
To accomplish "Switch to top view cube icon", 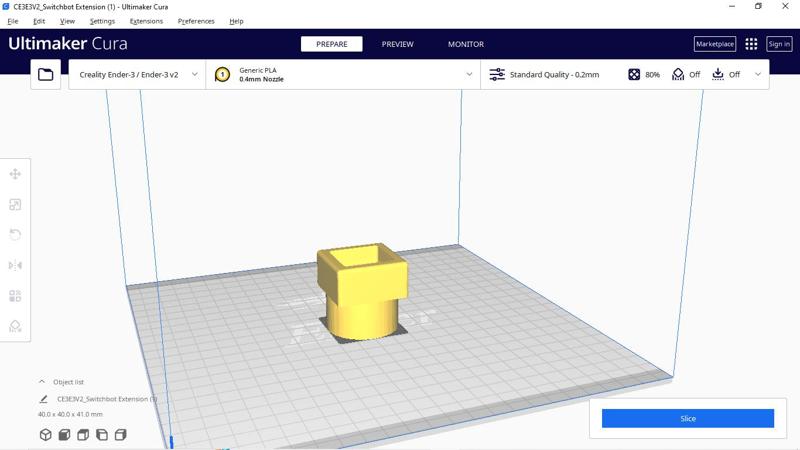I will click(x=83, y=435).
